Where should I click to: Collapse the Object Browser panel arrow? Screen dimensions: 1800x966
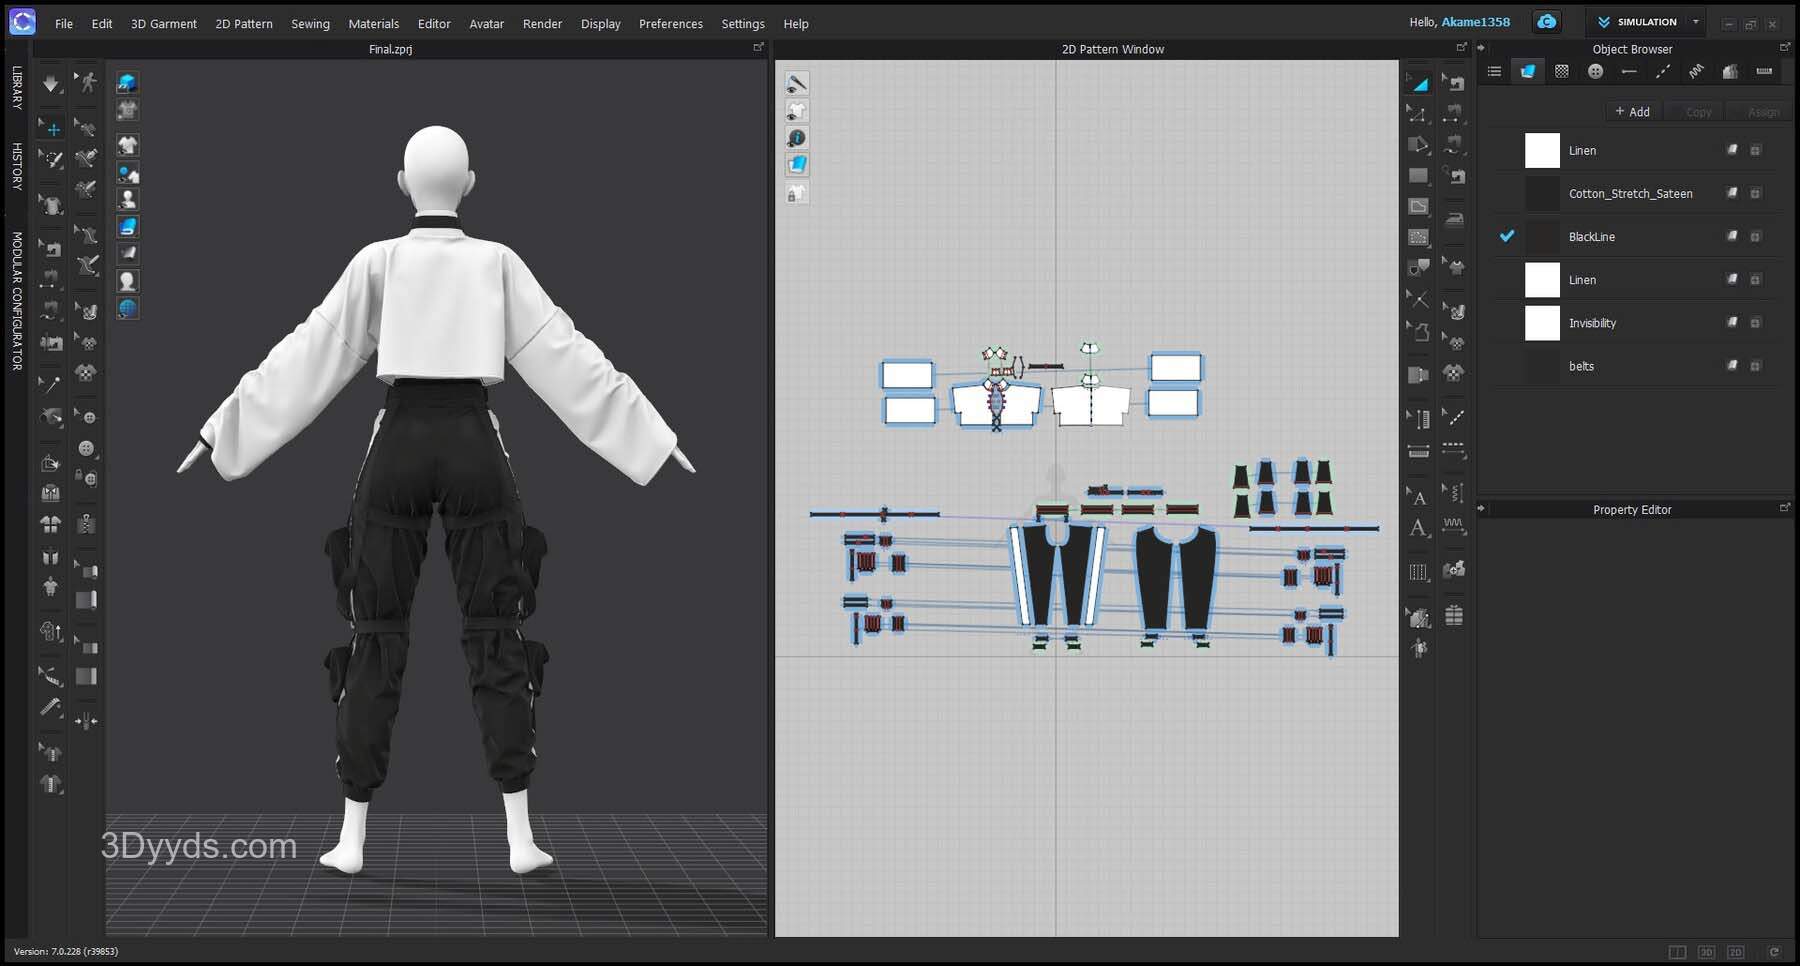1482,48
